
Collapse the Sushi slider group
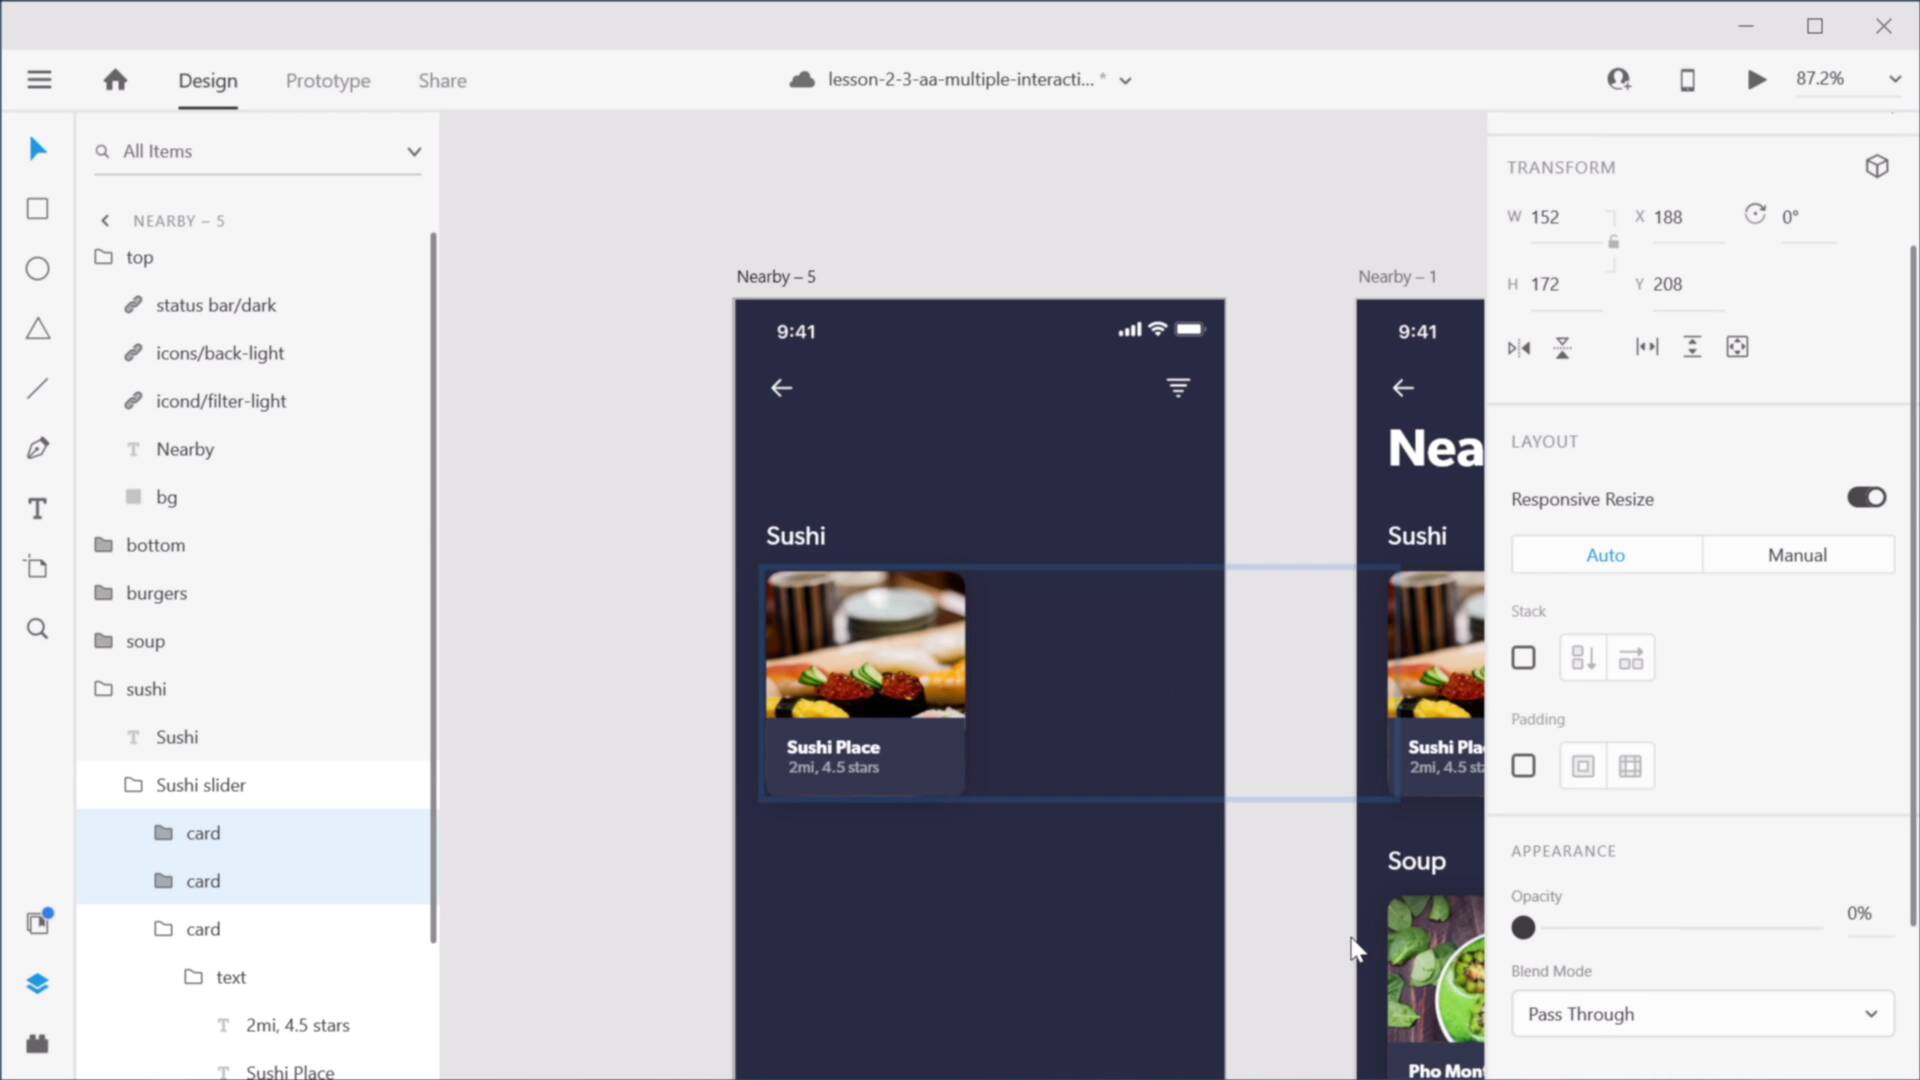tap(133, 785)
